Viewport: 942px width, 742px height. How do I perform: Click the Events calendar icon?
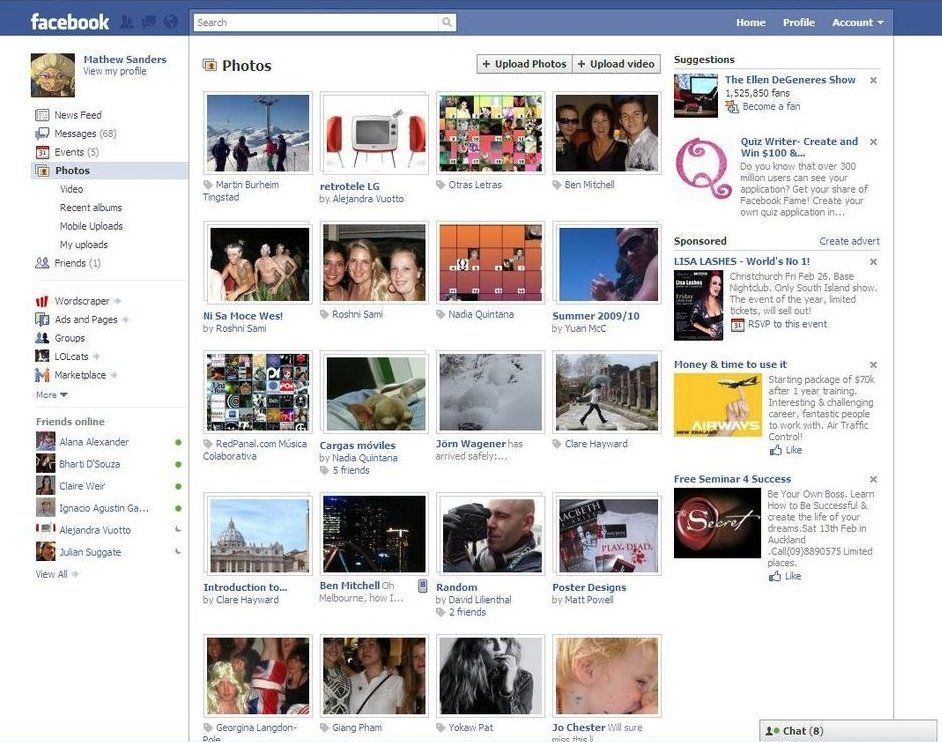pyautogui.click(x=42, y=152)
